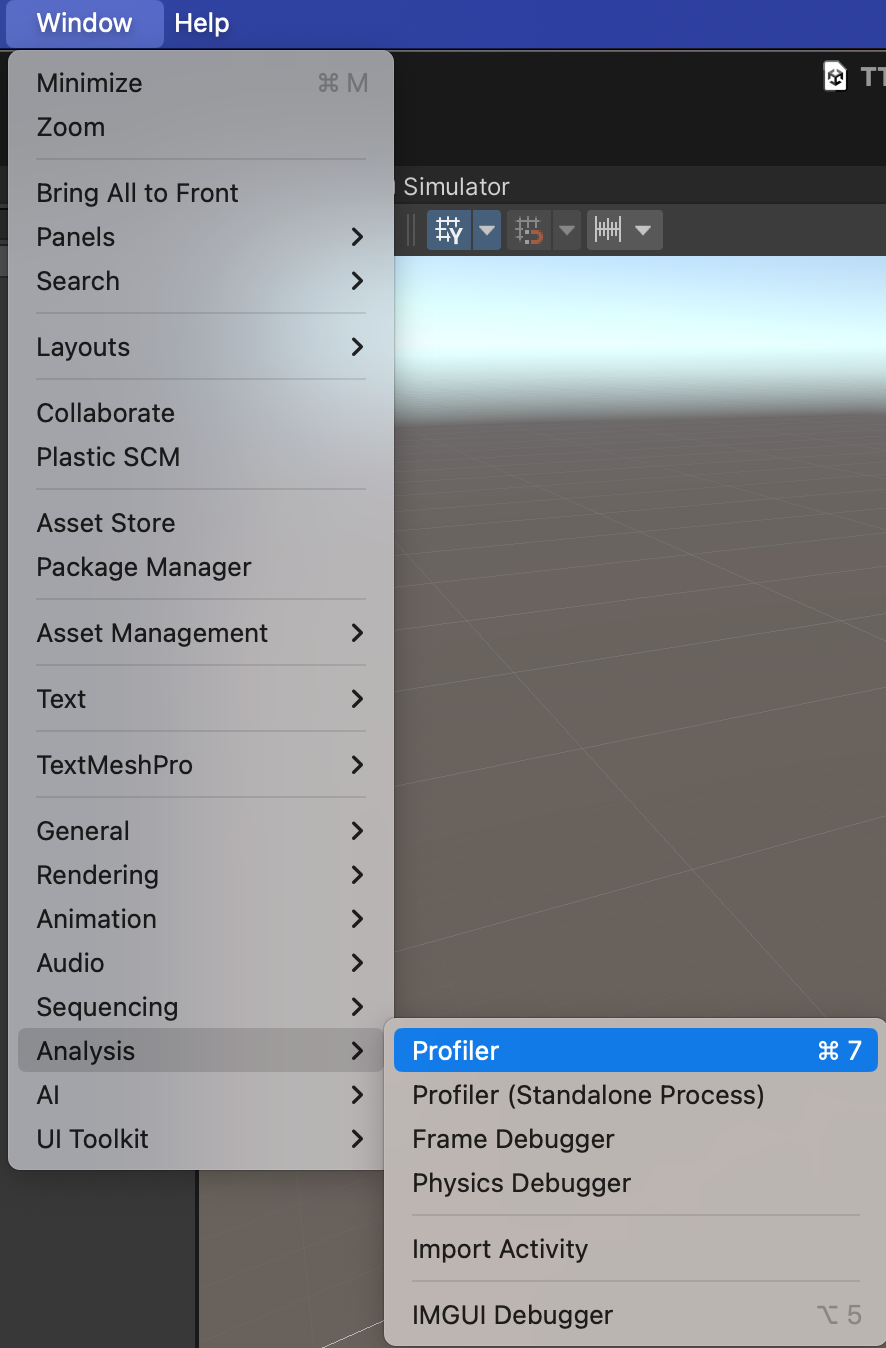Click the Unity document icon at top right
This screenshot has height=1348, width=886.
tap(835, 76)
